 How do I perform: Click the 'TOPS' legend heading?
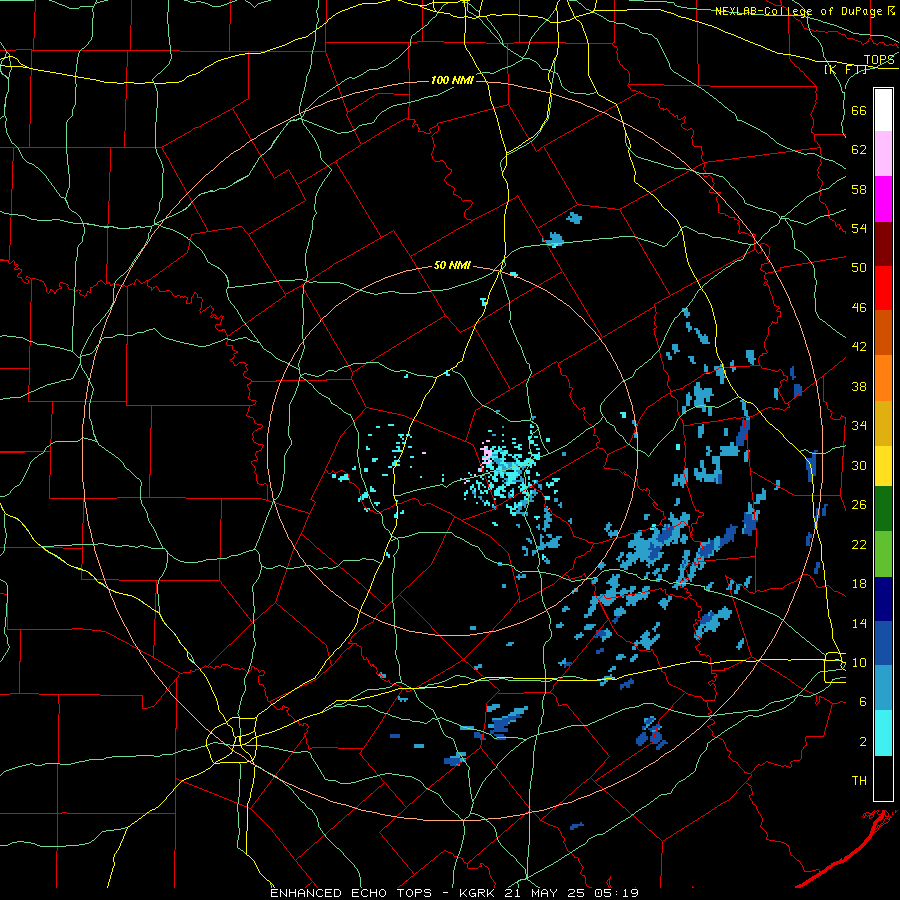point(879,60)
